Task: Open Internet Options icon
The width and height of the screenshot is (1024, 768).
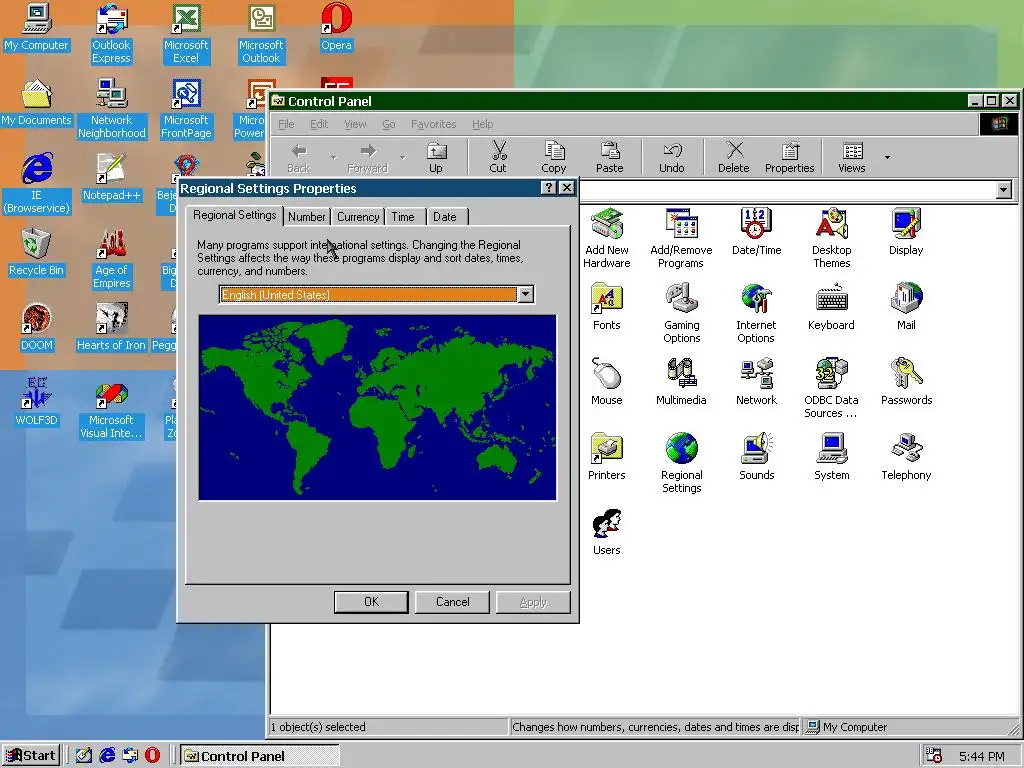Action: pyautogui.click(x=756, y=313)
